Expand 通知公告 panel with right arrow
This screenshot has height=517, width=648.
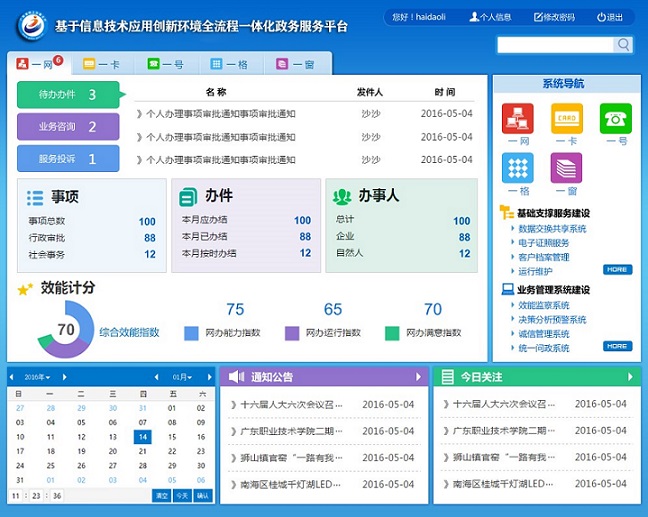point(419,377)
